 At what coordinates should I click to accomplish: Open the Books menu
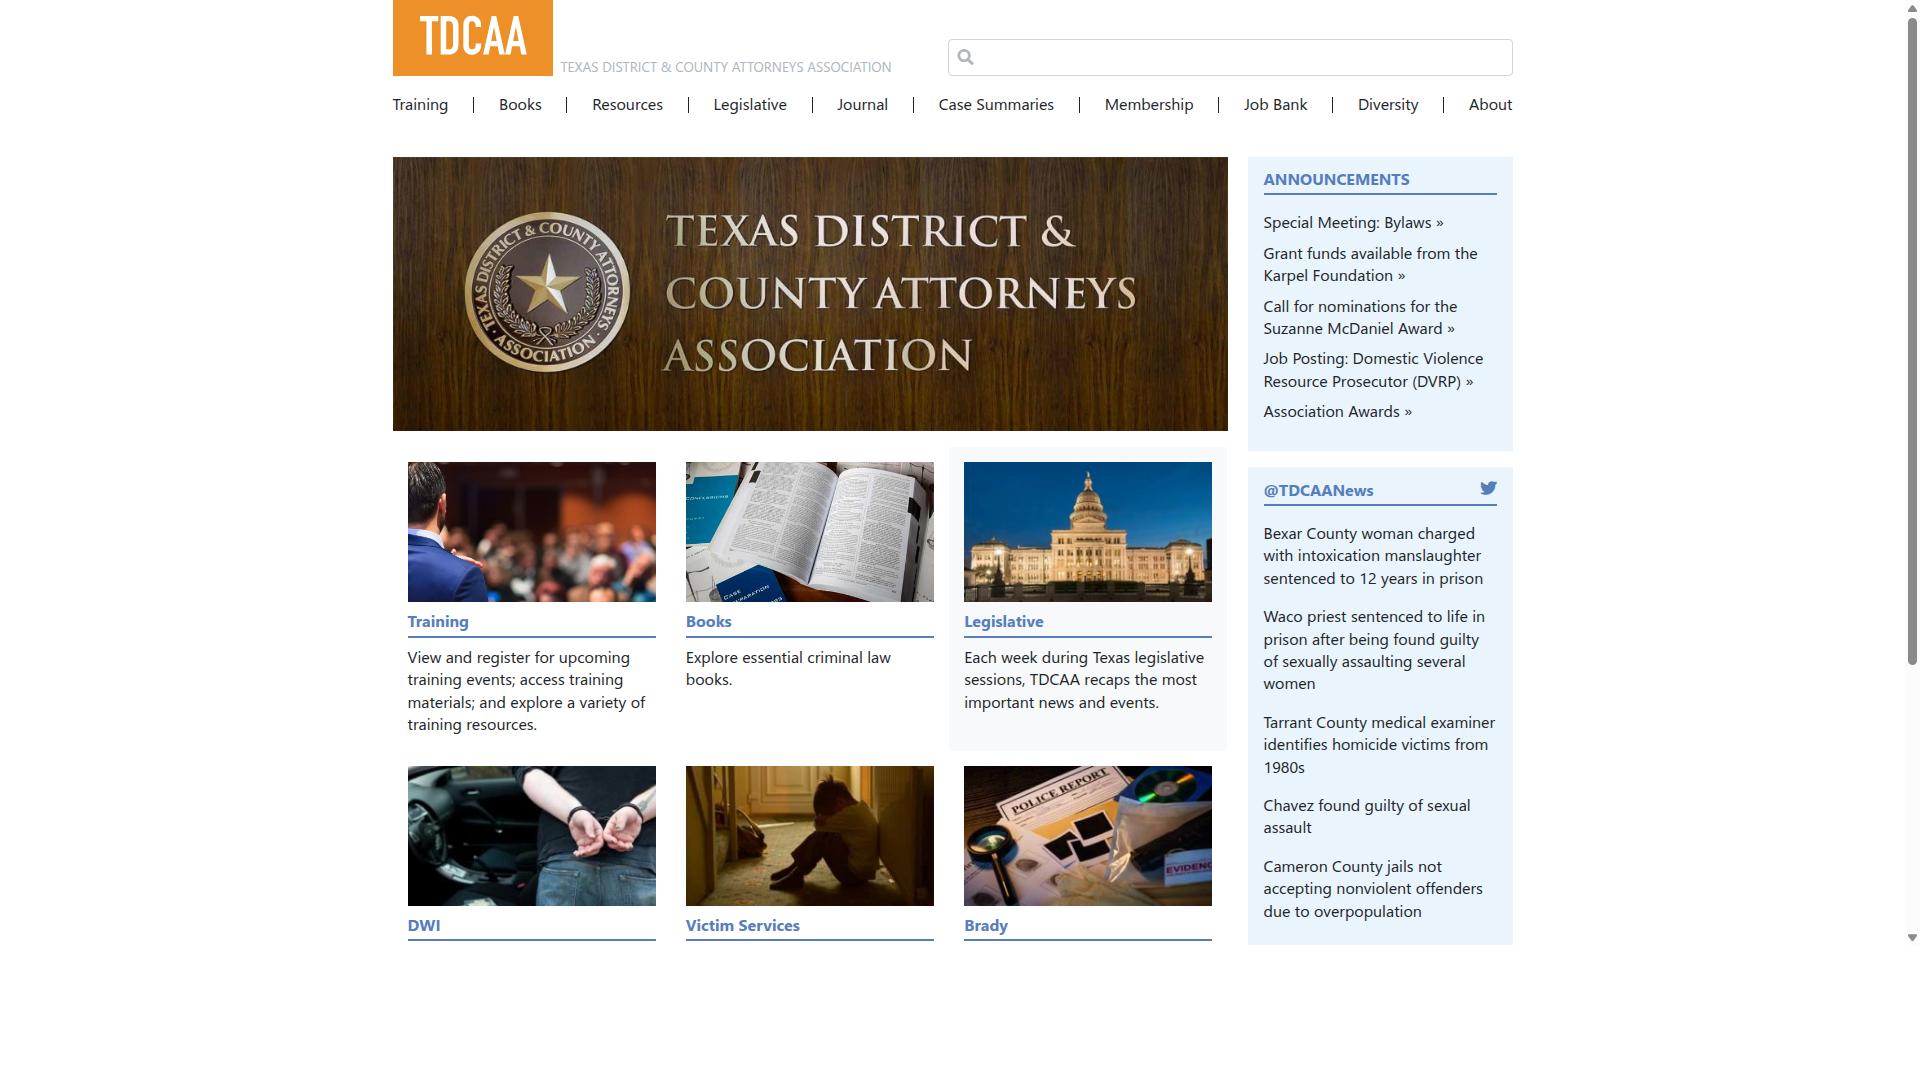(520, 105)
